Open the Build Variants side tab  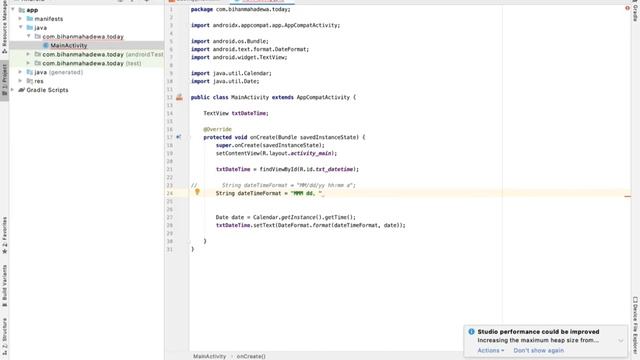click(4, 287)
